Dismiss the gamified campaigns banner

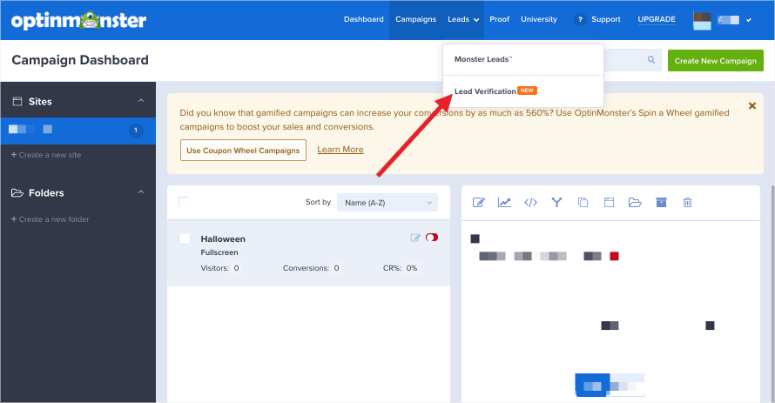pos(752,106)
